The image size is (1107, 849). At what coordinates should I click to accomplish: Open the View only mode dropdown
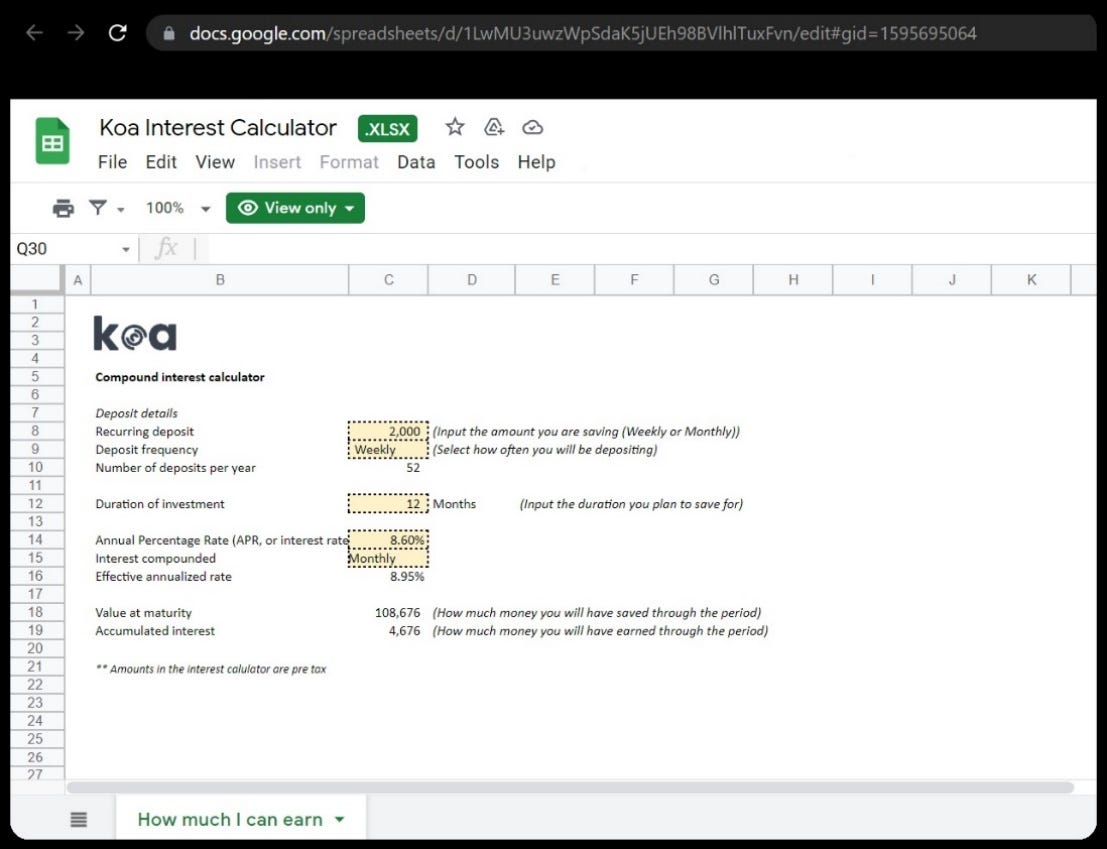295,208
